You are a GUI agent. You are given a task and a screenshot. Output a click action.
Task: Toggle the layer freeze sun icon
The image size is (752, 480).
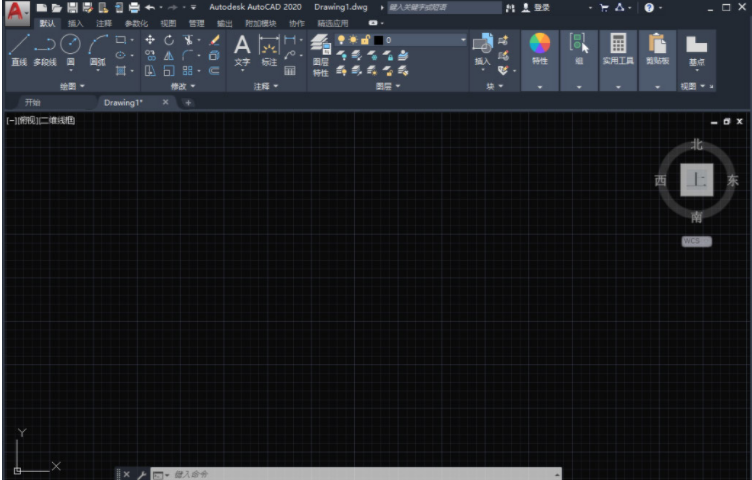click(x=353, y=39)
